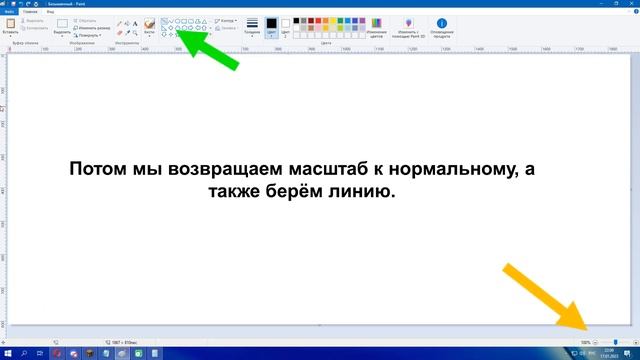
Task: Click Изменить размер
Action: 92,28
